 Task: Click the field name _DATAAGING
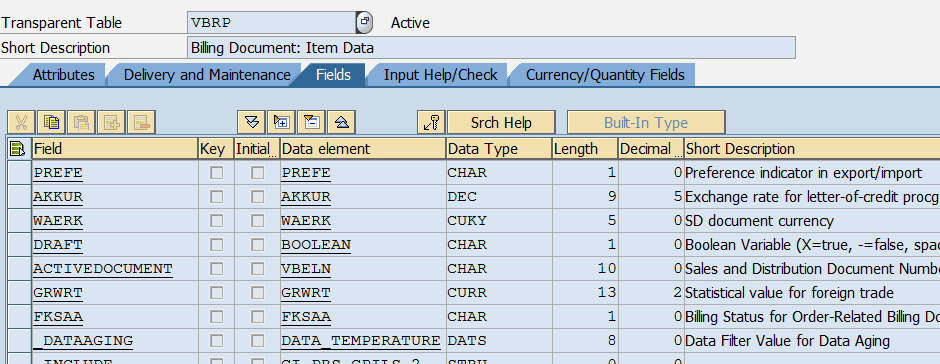tap(83, 341)
